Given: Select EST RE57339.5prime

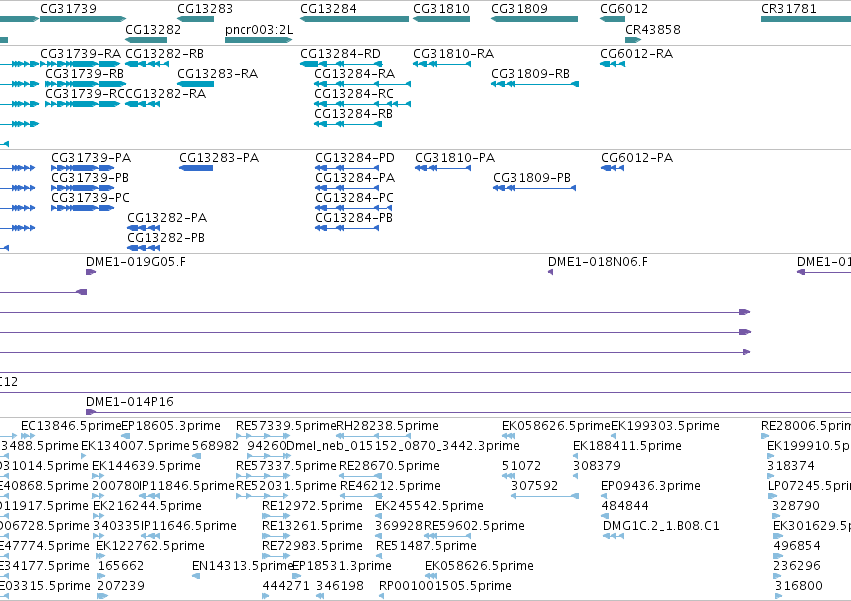Looking at the screenshot, I should 261,436.
